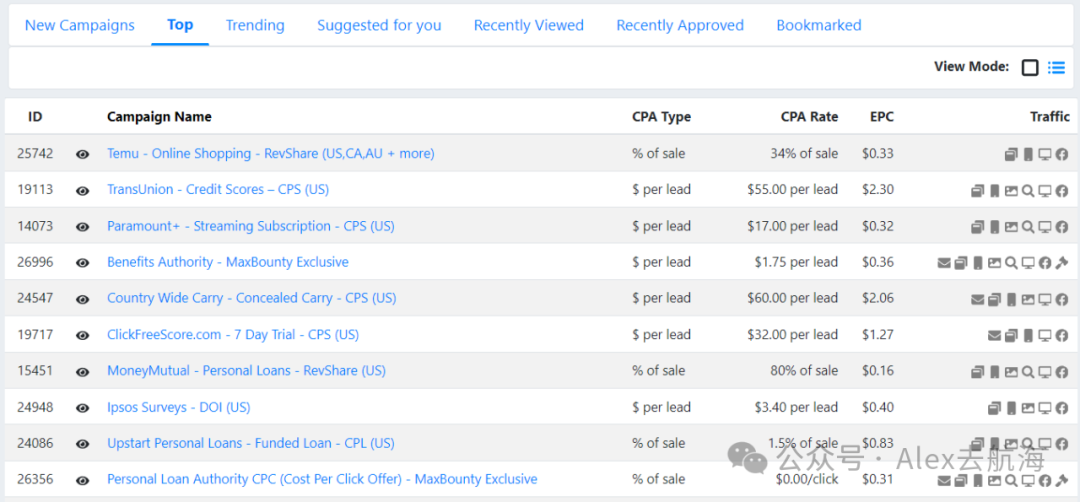The width and height of the screenshot is (1080, 502).
Task: Open Upstart Personal Loans Funded Loan link
Action: pyautogui.click(x=251, y=443)
